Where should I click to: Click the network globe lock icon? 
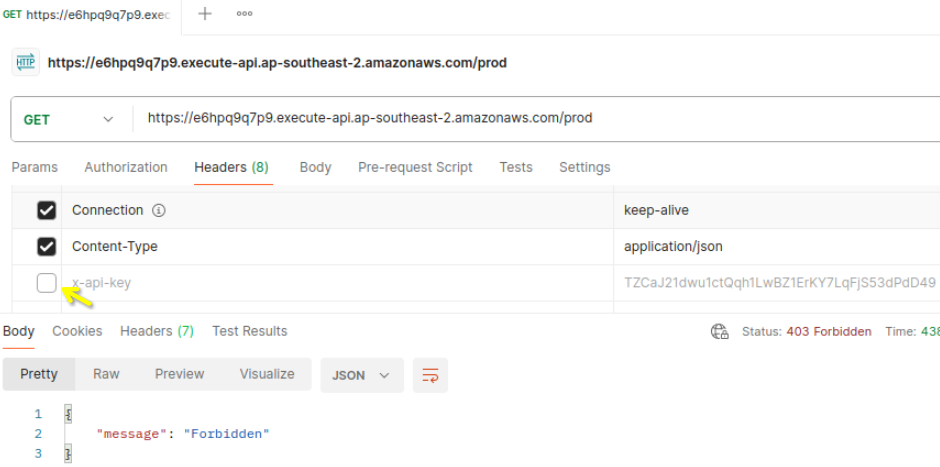click(x=719, y=332)
